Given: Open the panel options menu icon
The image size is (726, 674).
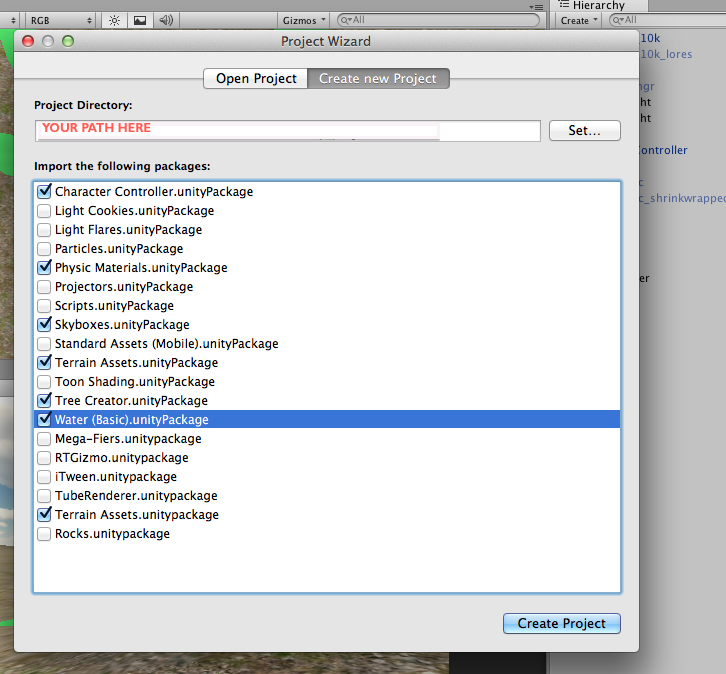Looking at the screenshot, I should [x=536, y=7].
